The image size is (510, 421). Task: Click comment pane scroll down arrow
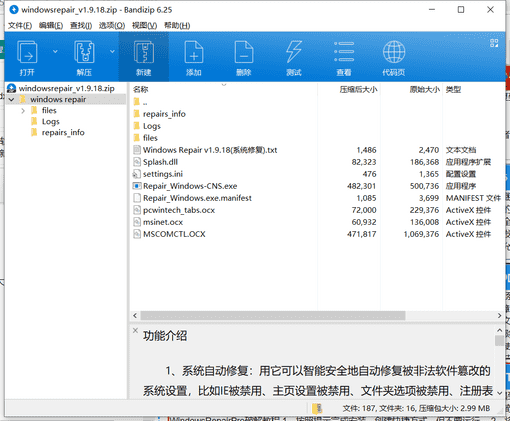(x=499, y=393)
